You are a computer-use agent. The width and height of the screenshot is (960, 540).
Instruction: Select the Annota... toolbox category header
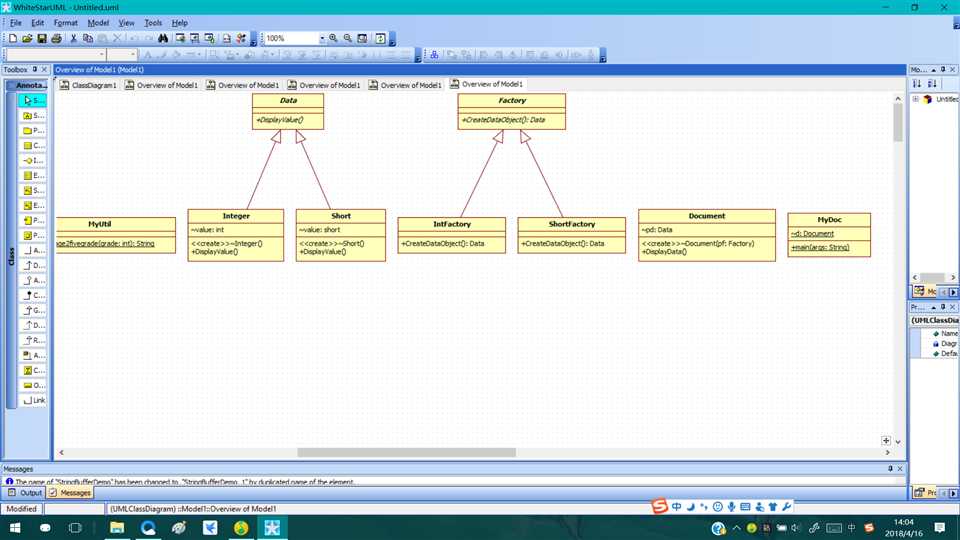pos(27,85)
